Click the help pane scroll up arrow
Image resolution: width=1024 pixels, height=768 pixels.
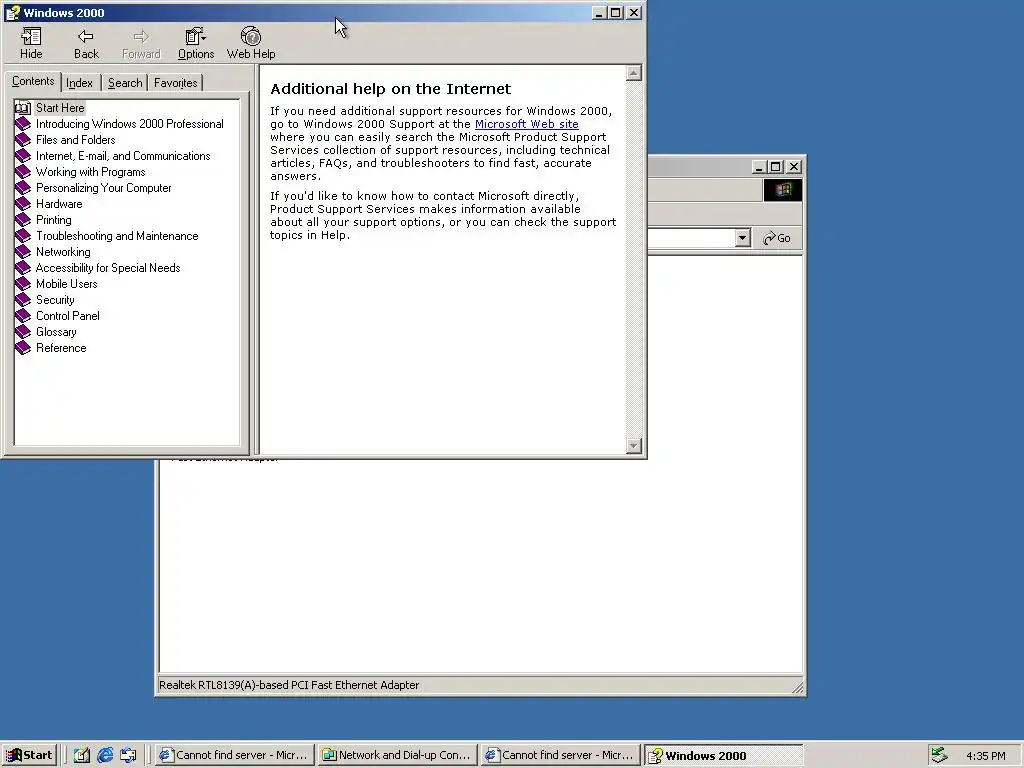point(633,73)
